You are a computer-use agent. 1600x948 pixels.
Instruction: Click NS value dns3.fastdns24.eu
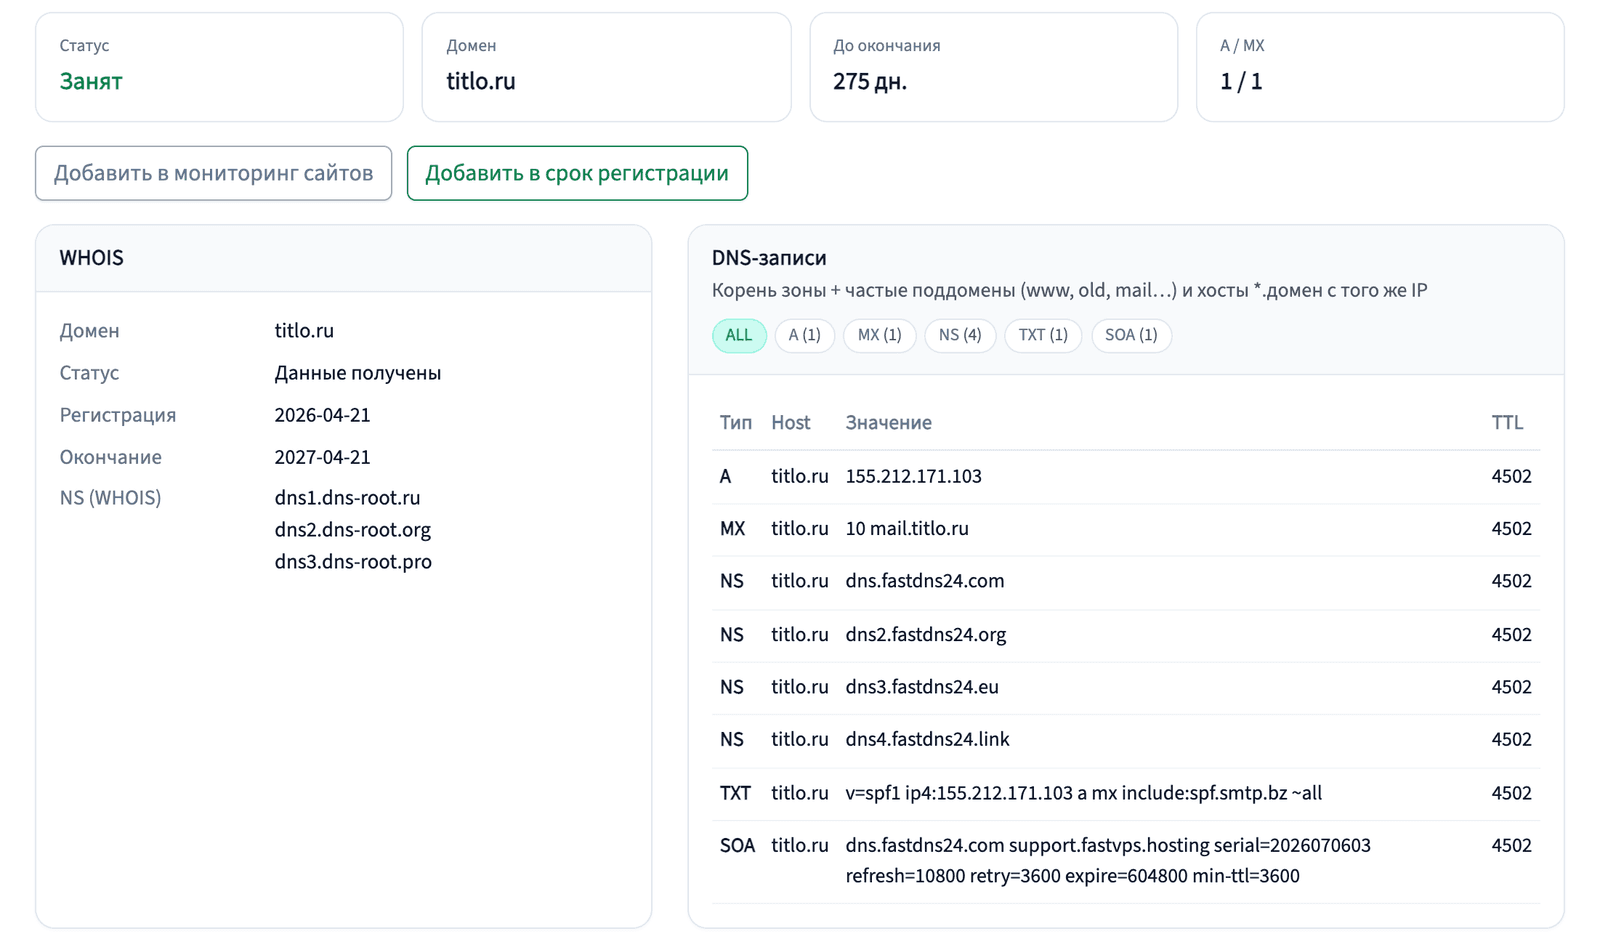click(922, 687)
